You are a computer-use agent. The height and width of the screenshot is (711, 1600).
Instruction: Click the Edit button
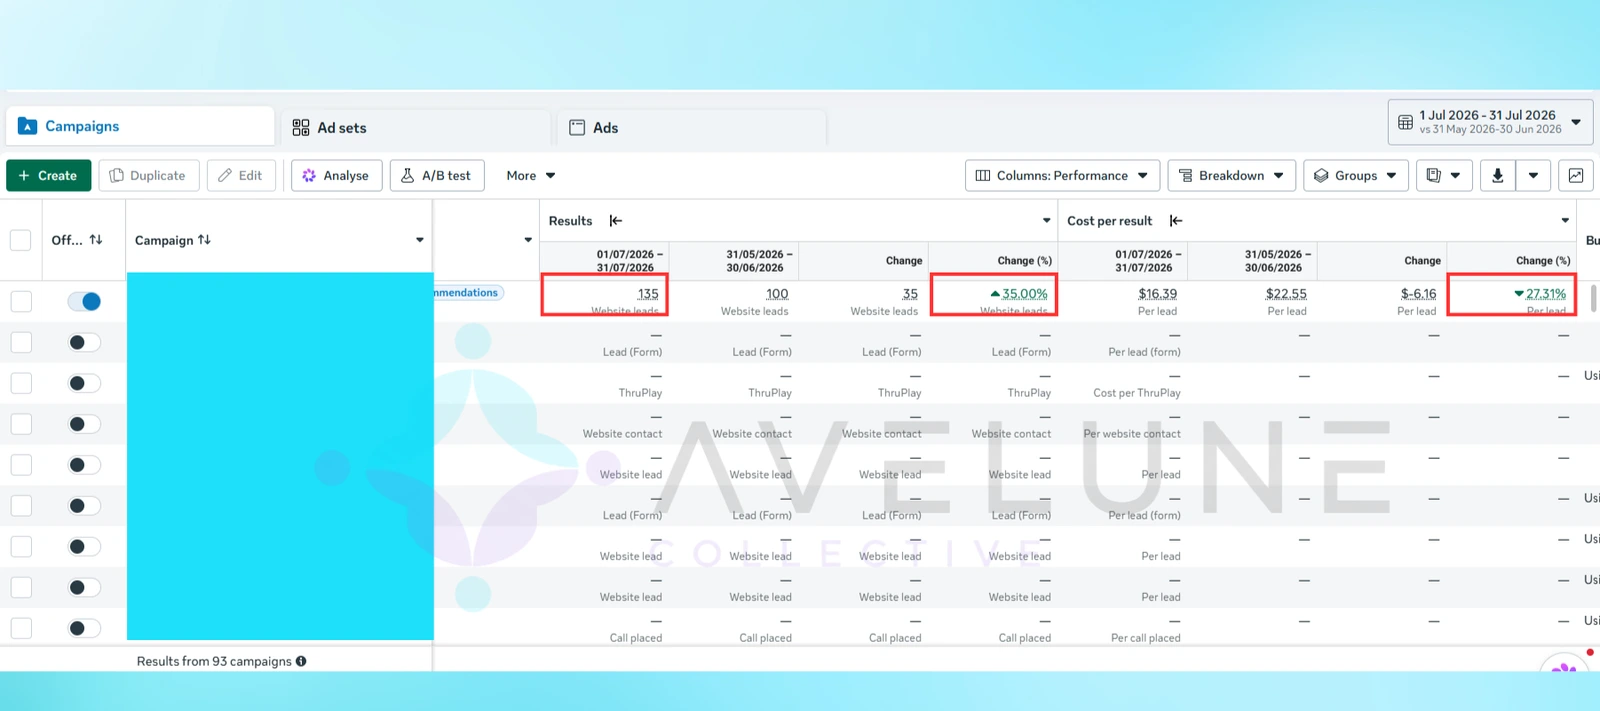click(241, 175)
